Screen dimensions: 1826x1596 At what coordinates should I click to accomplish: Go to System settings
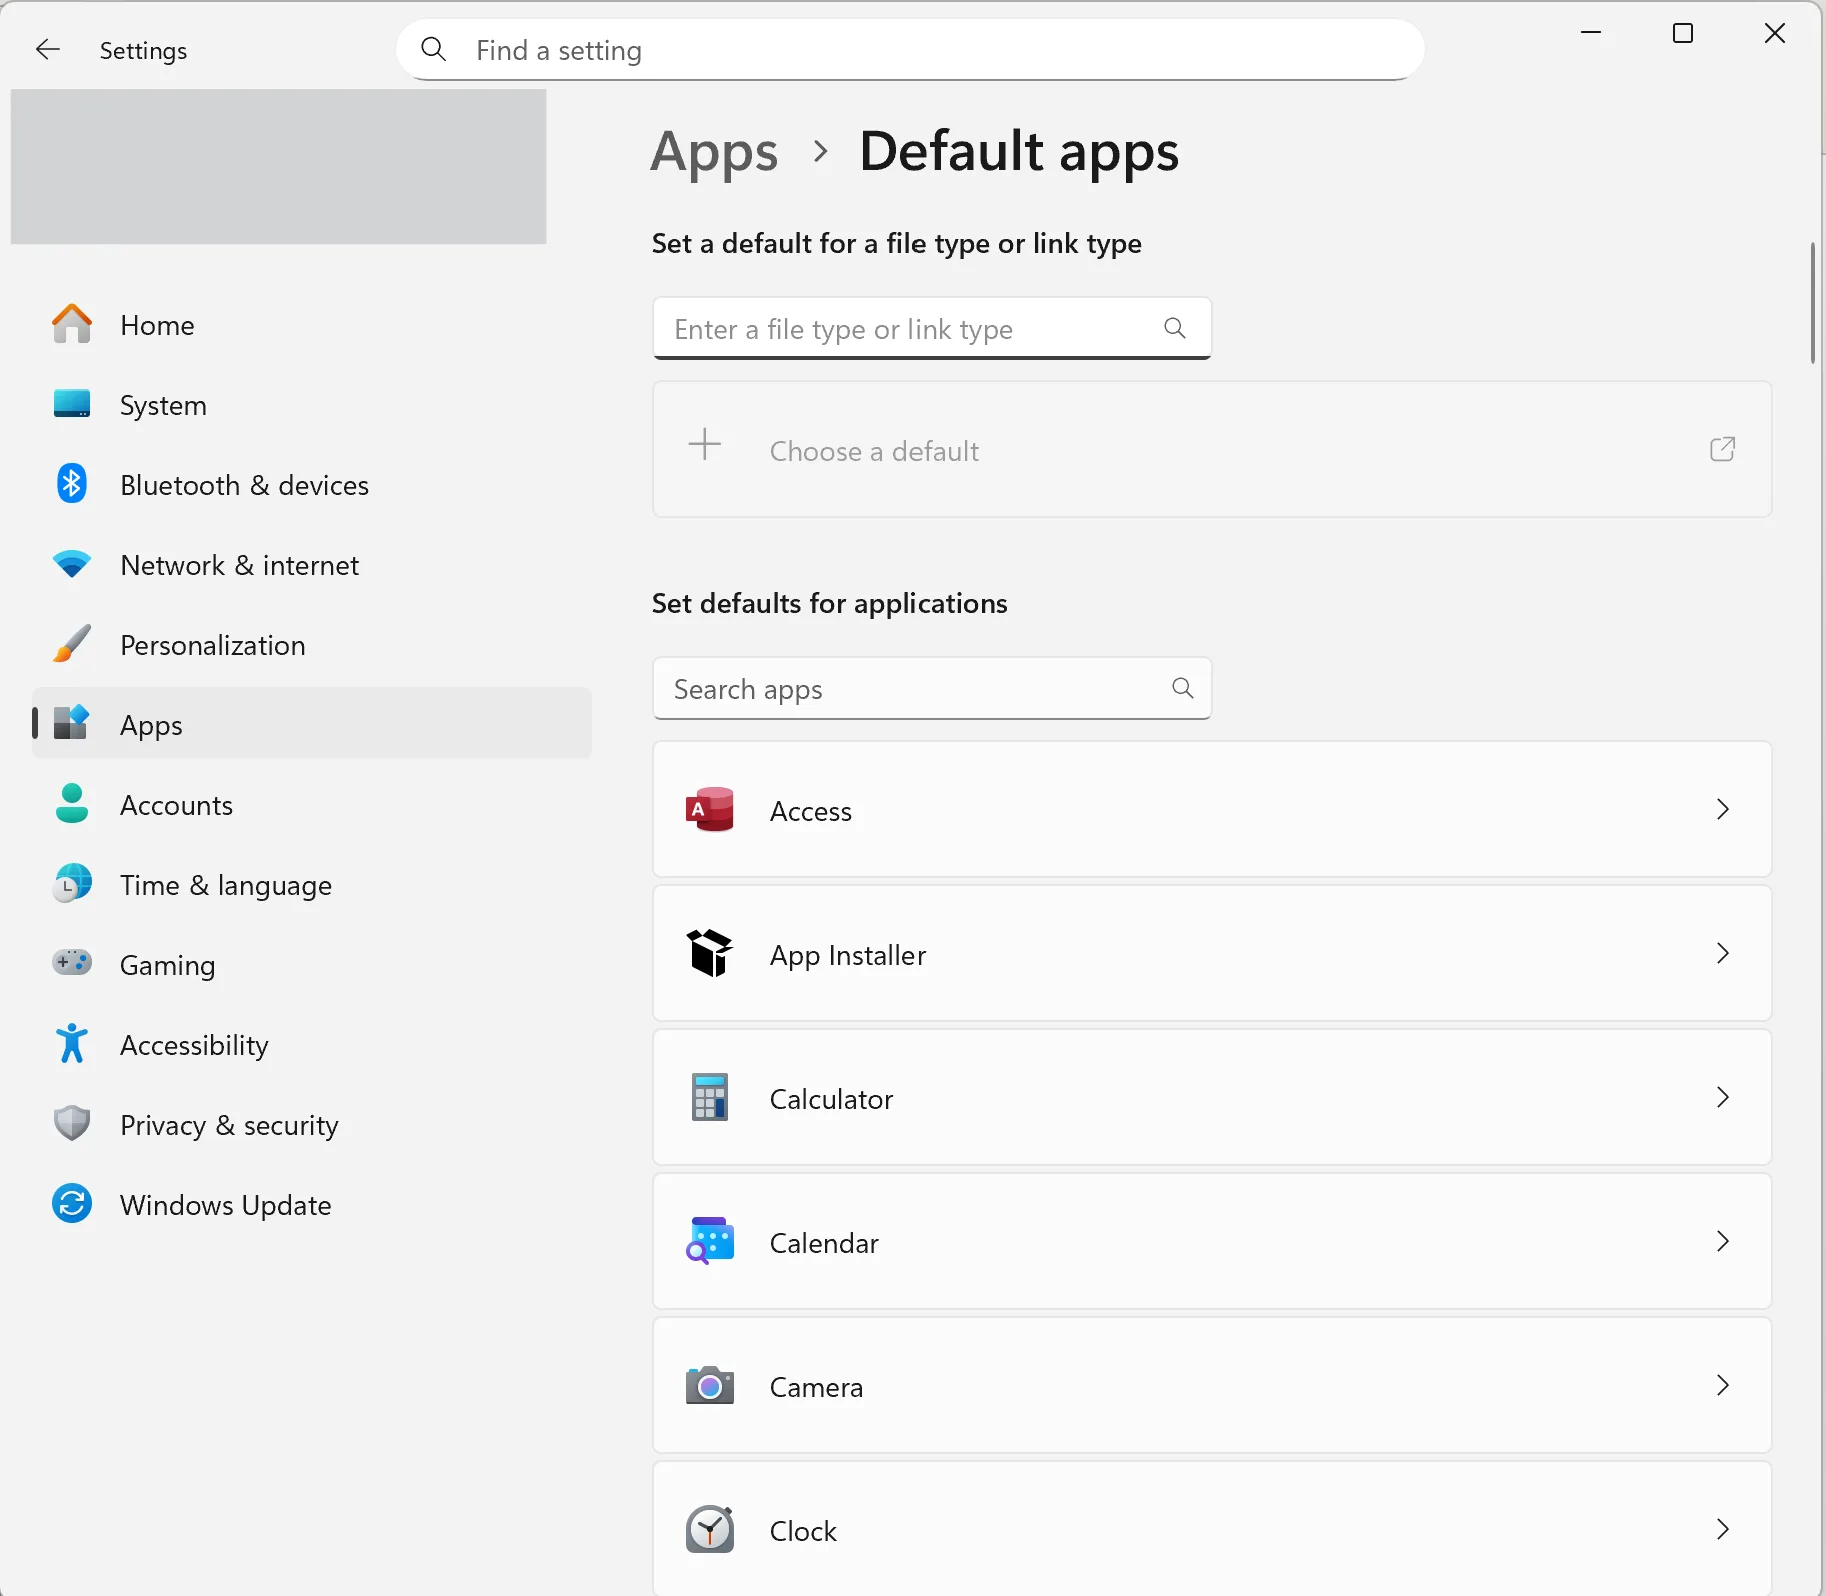click(x=312, y=404)
